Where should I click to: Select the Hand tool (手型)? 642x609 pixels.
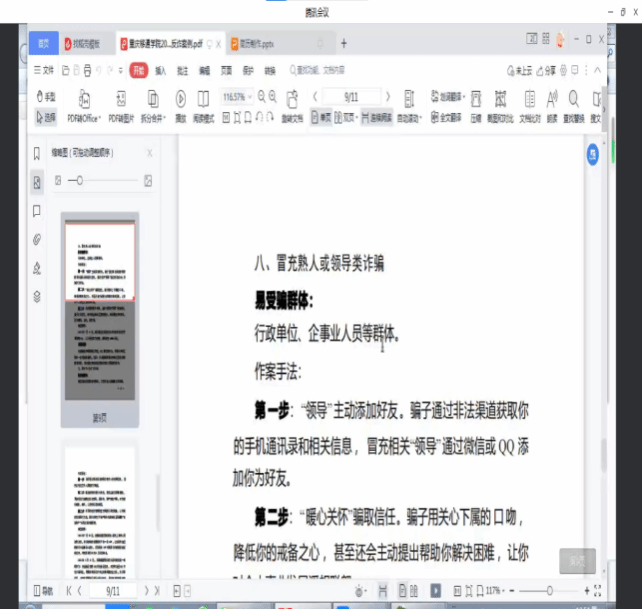[46, 97]
